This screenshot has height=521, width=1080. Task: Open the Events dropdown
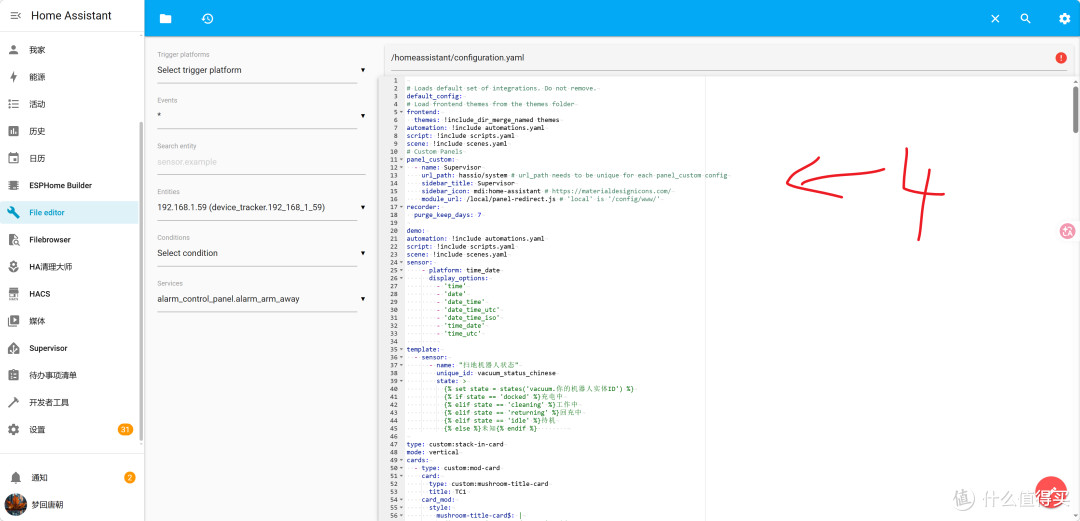tap(261, 116)
